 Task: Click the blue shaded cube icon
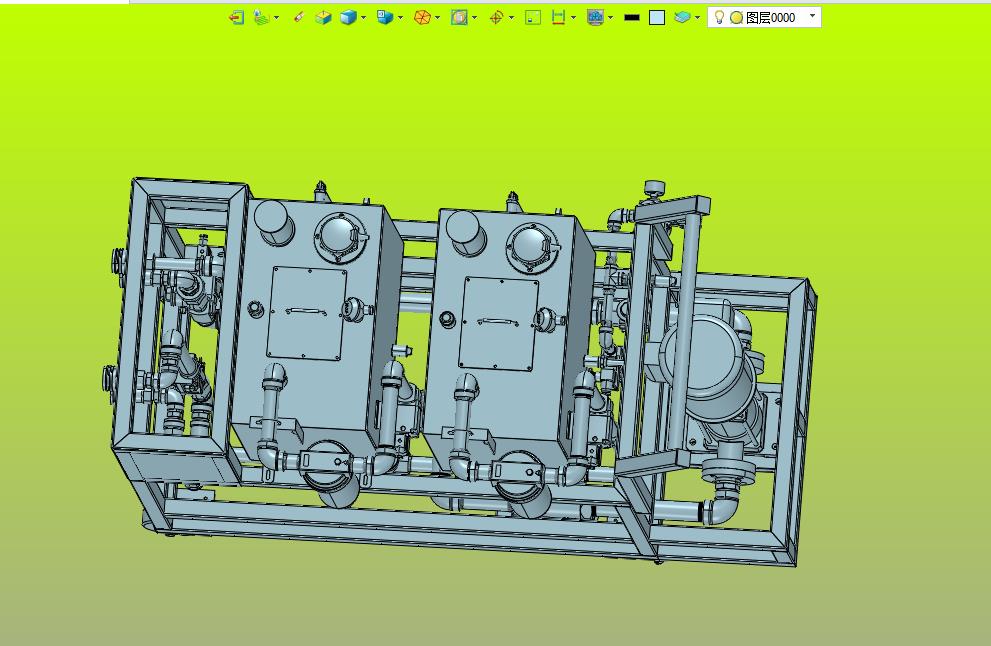(x=348, y=18)
